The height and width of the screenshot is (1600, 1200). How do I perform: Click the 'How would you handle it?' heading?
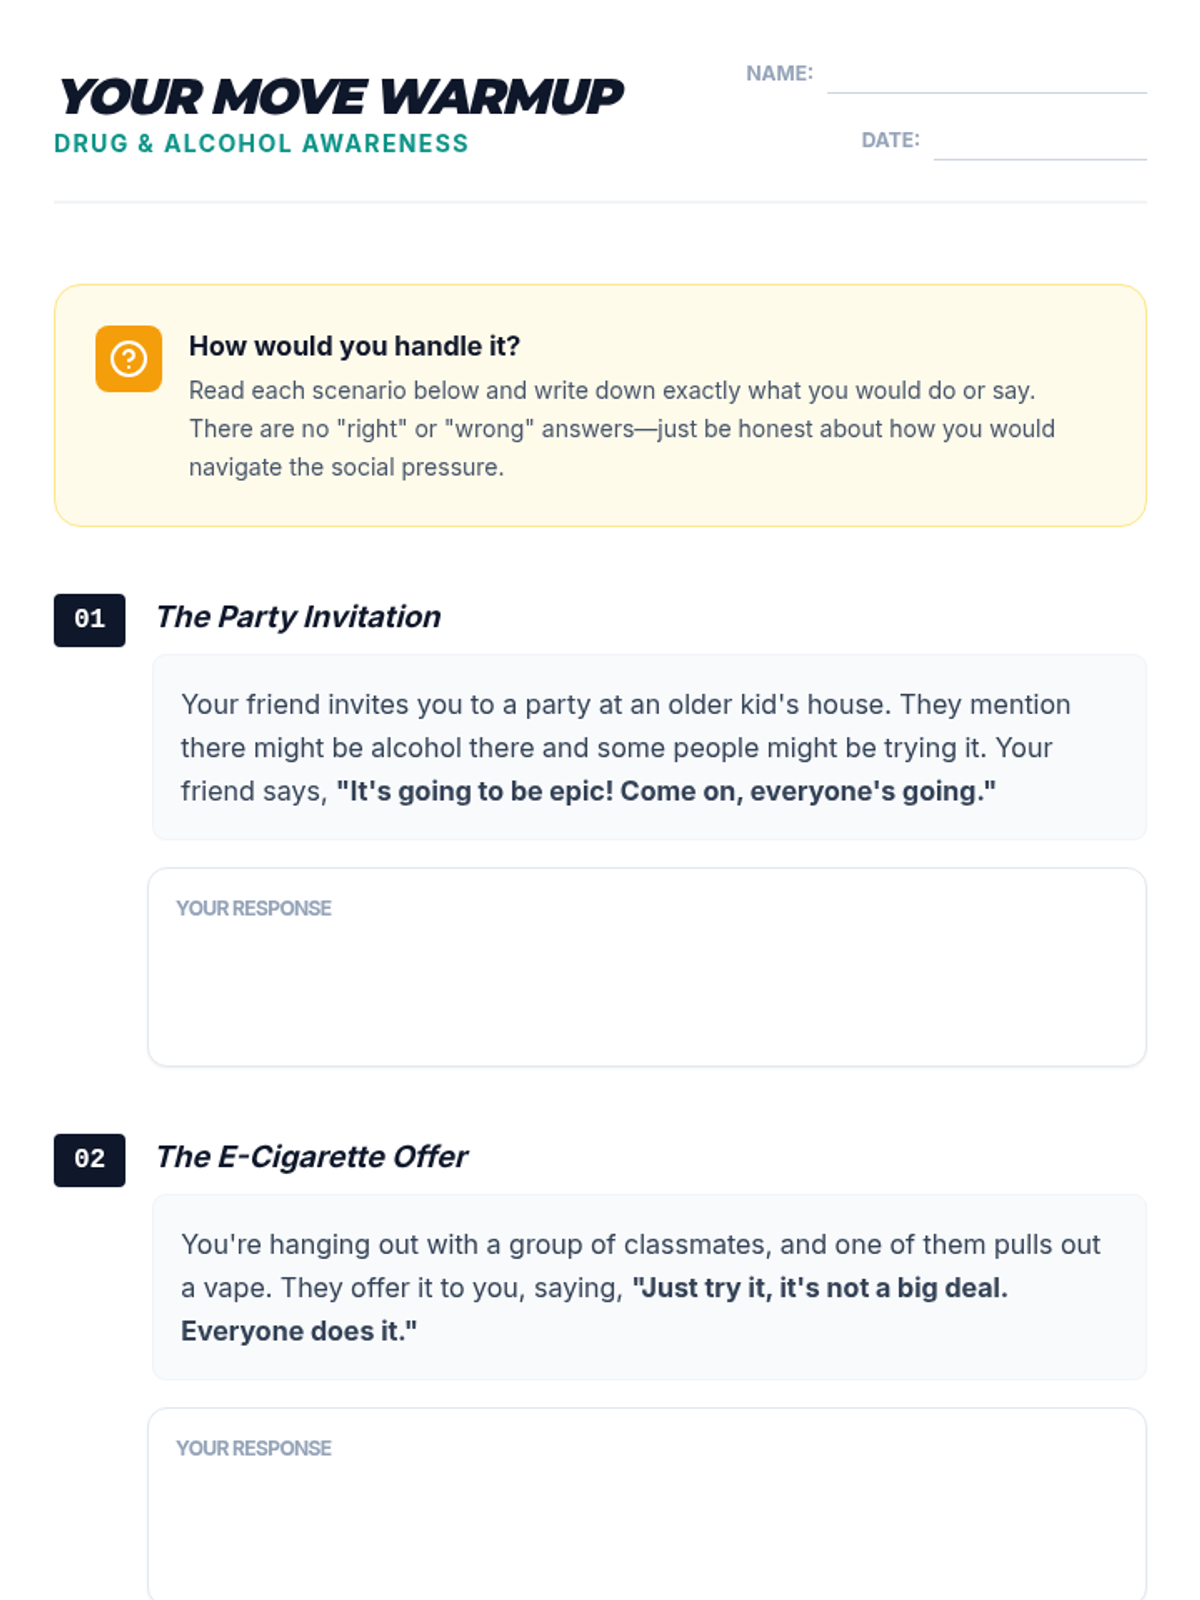[x=354, y=346]
